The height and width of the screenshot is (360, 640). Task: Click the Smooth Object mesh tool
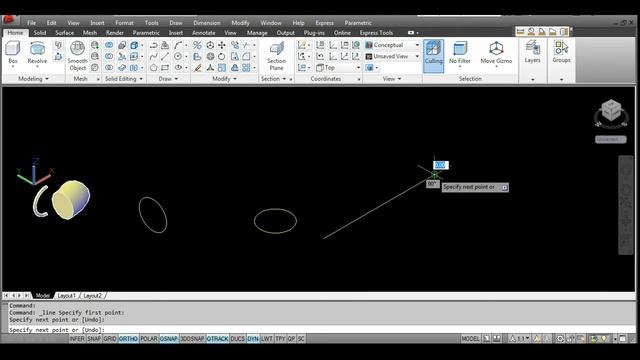tap(77, 56)
